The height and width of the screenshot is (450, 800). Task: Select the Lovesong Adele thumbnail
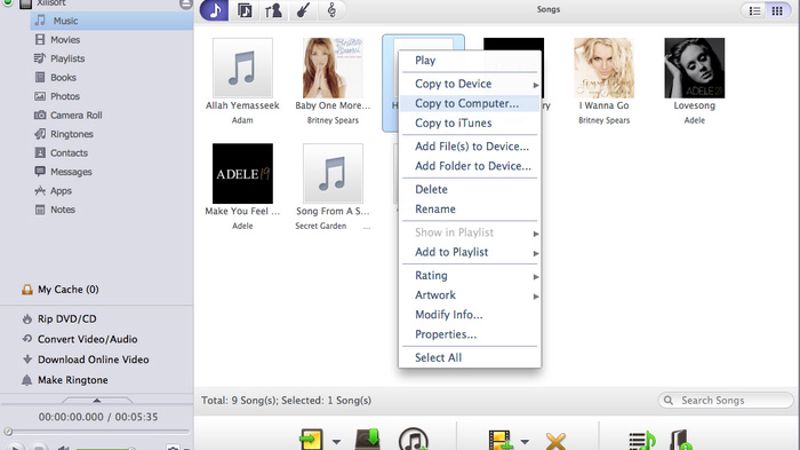694,68
